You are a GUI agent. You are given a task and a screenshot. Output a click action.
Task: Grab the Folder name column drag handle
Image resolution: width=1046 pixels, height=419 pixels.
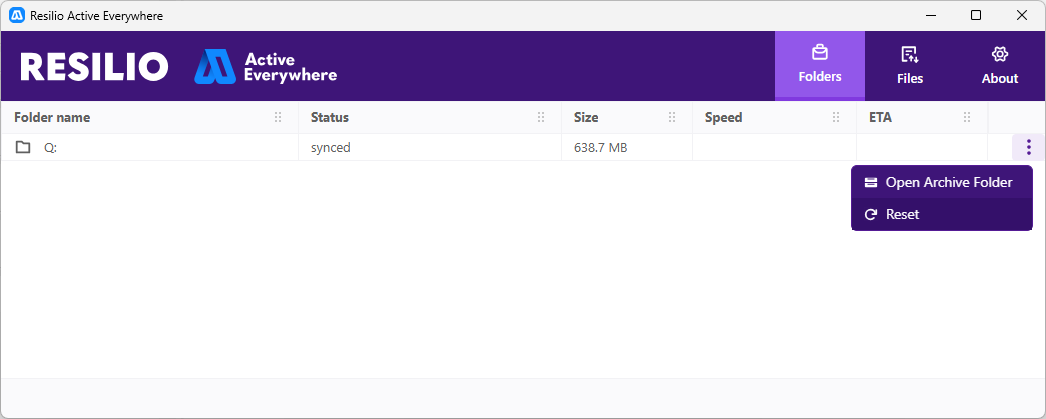(x=278, y=117)
